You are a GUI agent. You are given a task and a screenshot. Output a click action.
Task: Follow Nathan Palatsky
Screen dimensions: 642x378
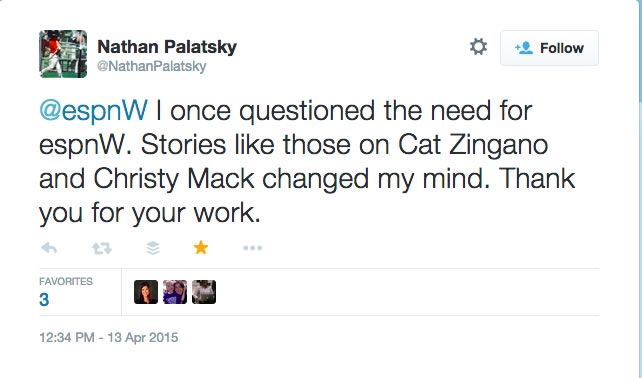(x=549, y=48)
